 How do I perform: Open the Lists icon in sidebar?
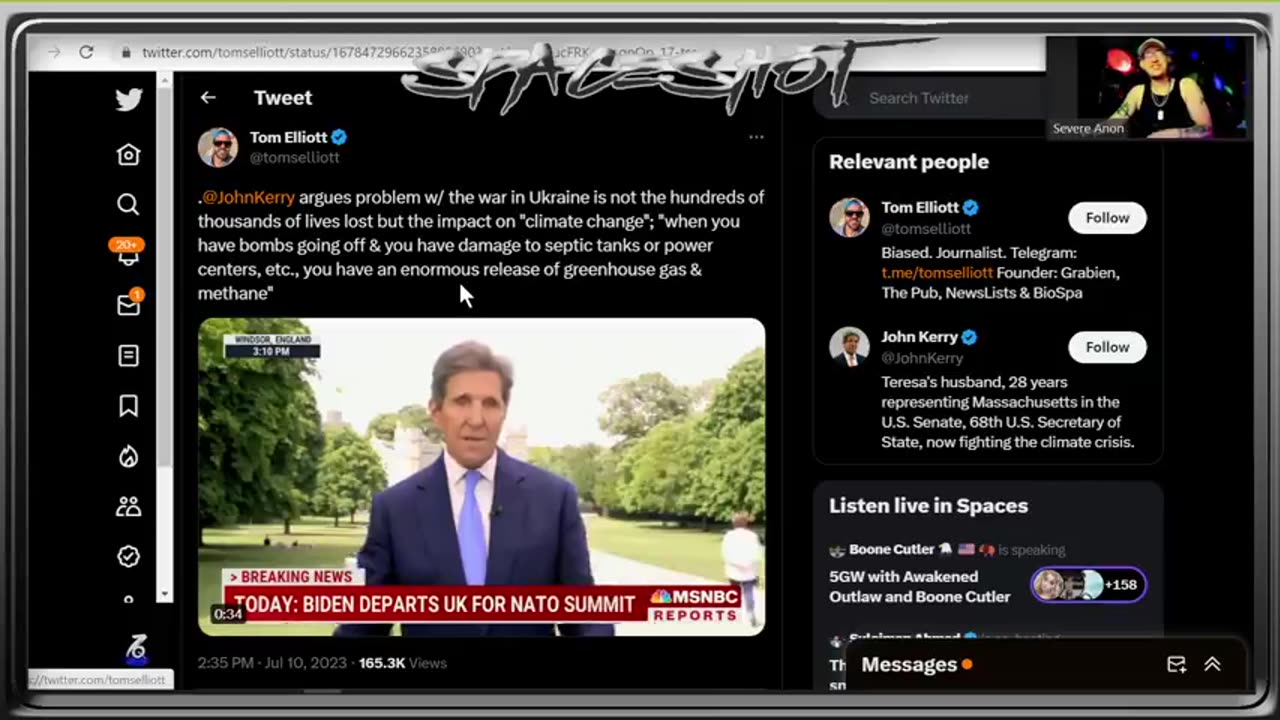click(128, 355)
